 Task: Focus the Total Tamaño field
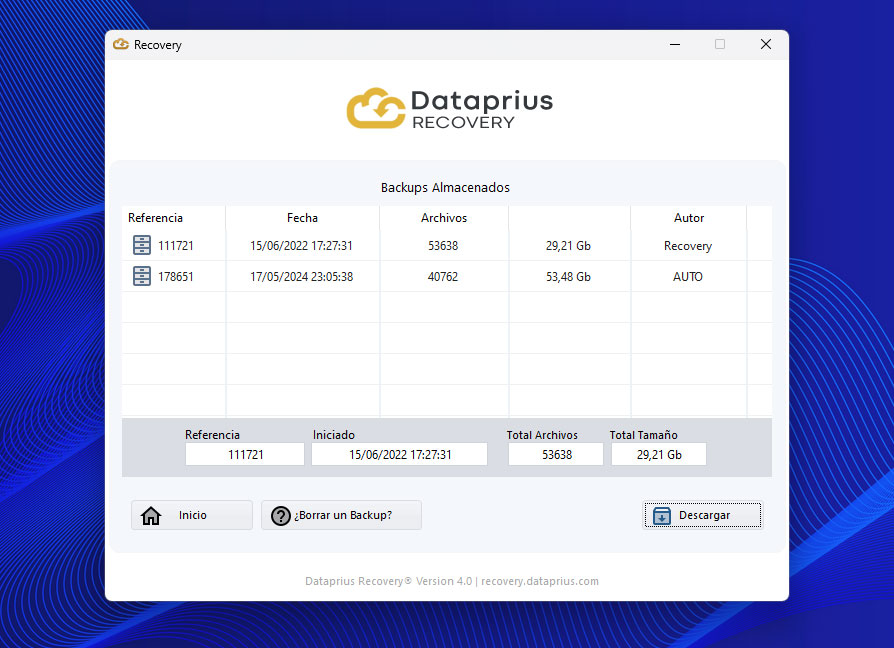click(659, 454)
